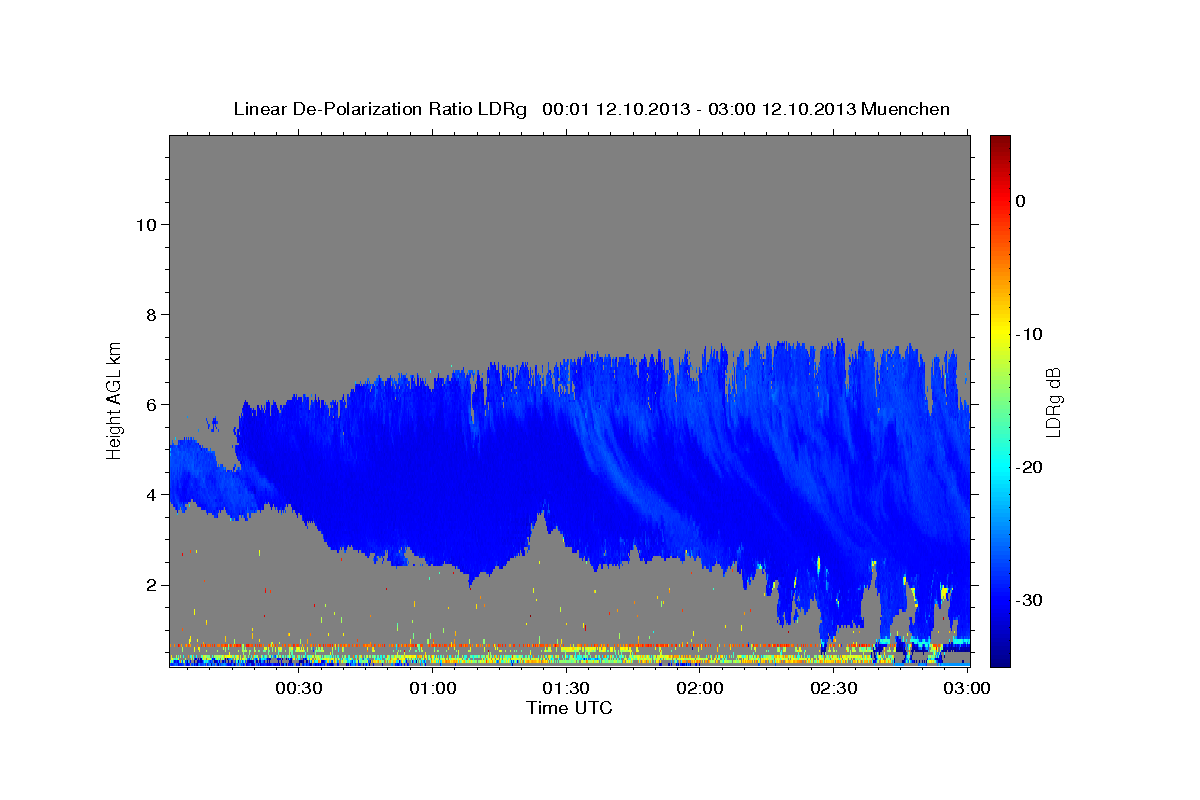Click the height tick label 10
Screen dimensions: 1200x800
pos(146,224)
